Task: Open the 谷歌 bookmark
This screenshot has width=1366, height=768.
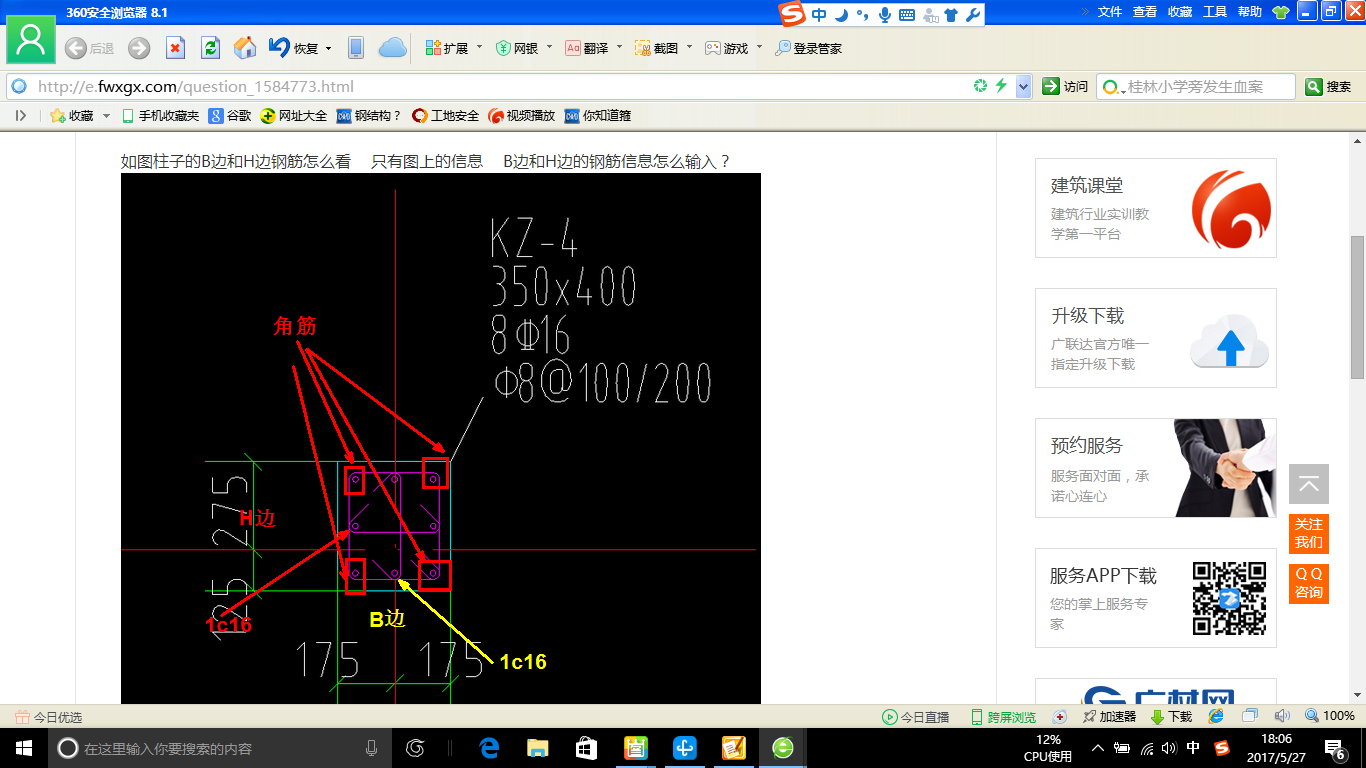Action: click(x=230, y=116)
